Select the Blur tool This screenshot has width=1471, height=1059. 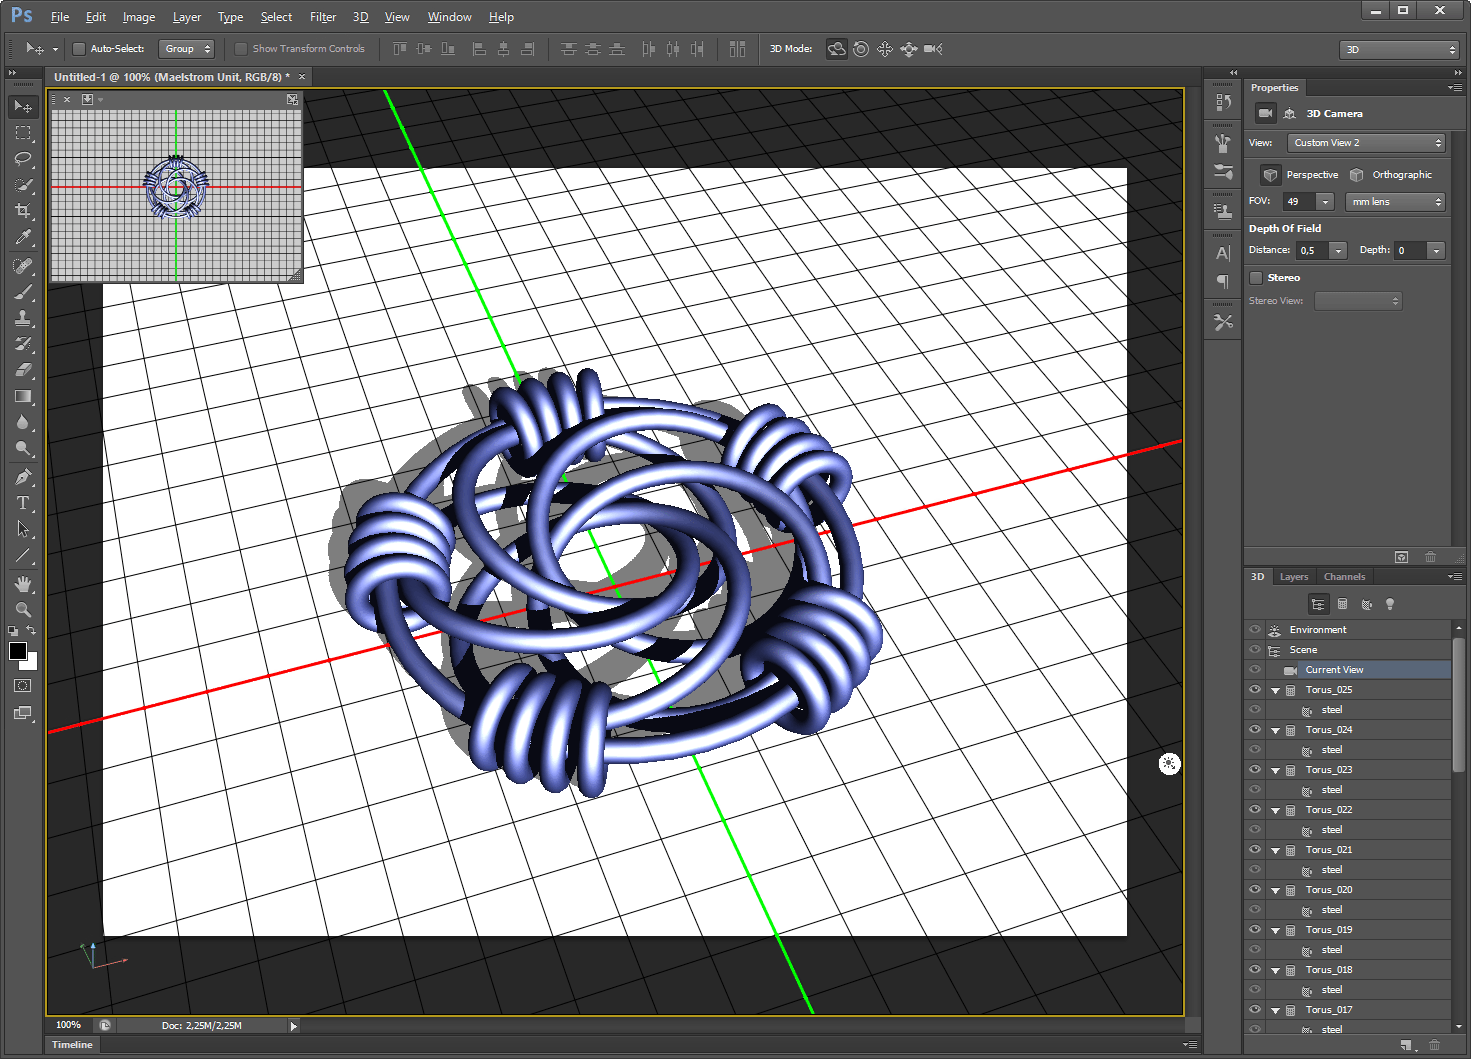[23, 422]
